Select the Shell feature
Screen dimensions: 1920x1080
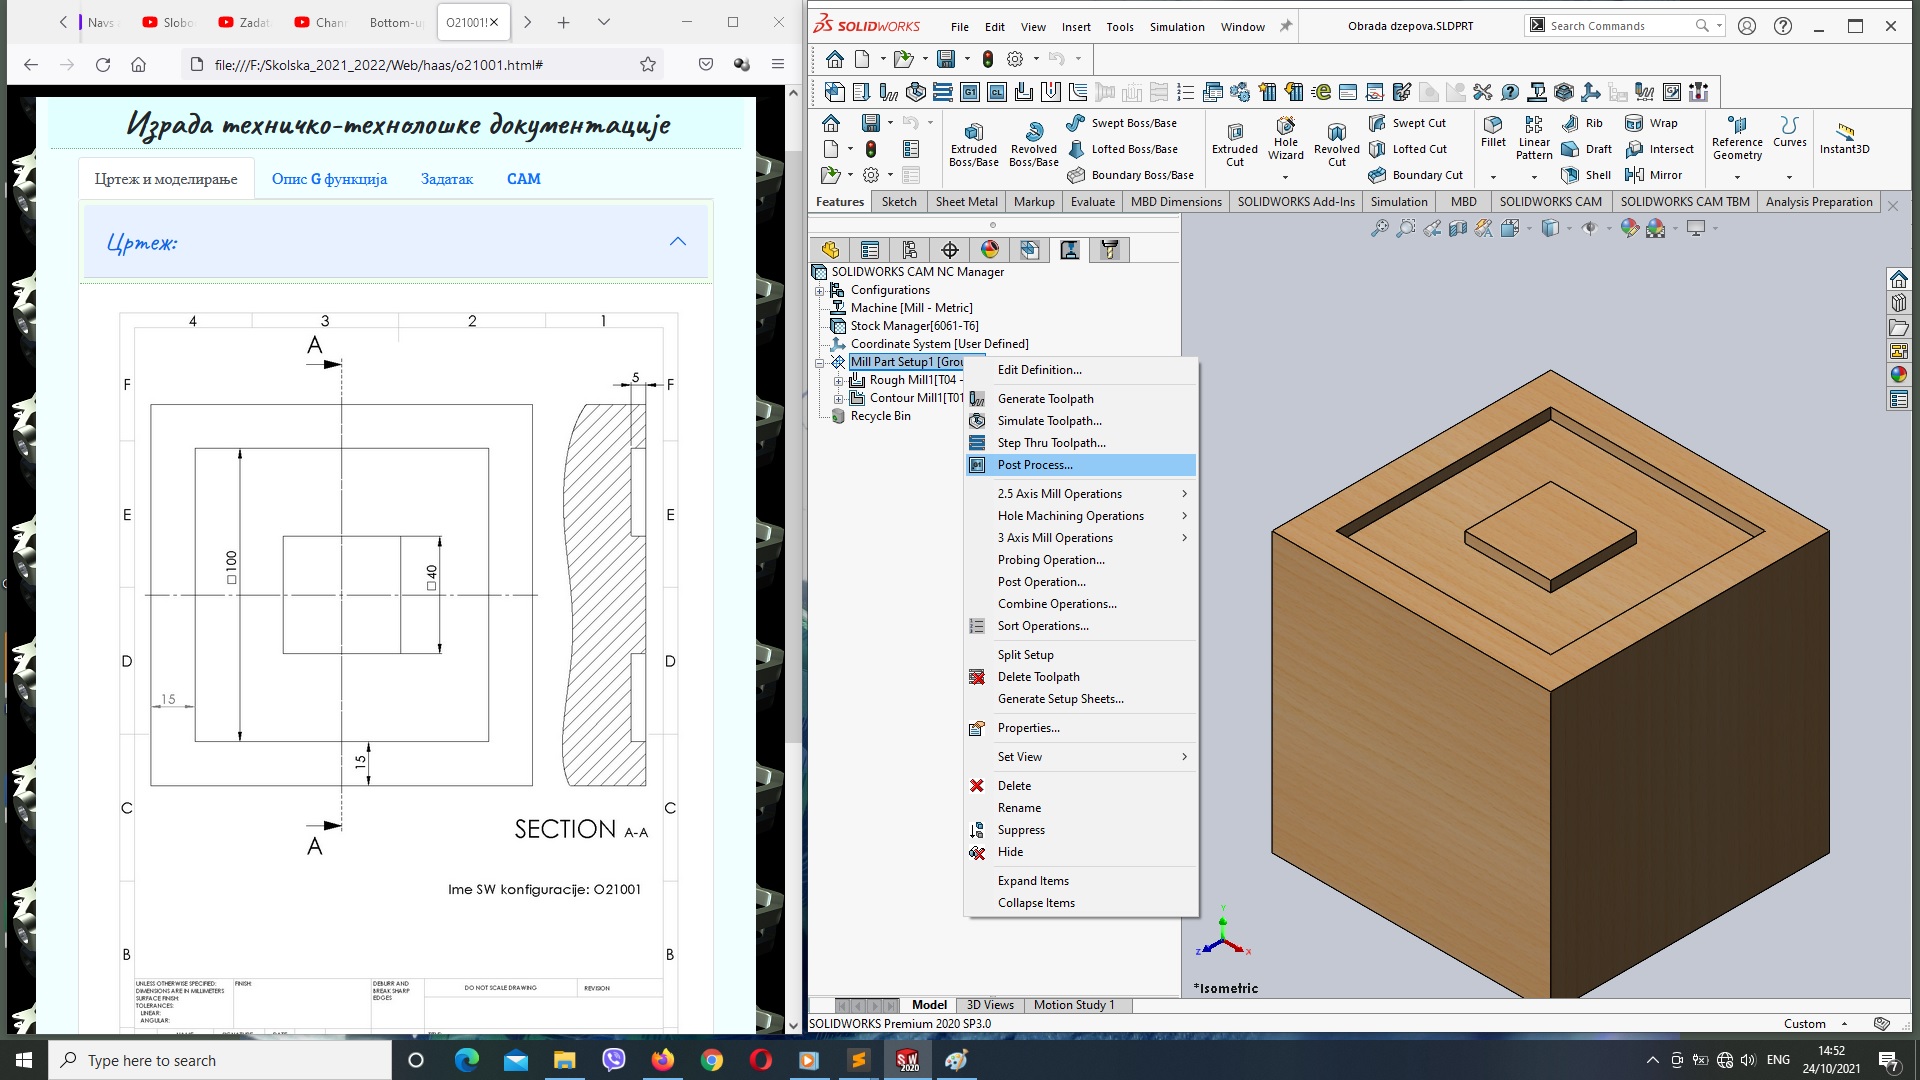[x=1587, y=175]
